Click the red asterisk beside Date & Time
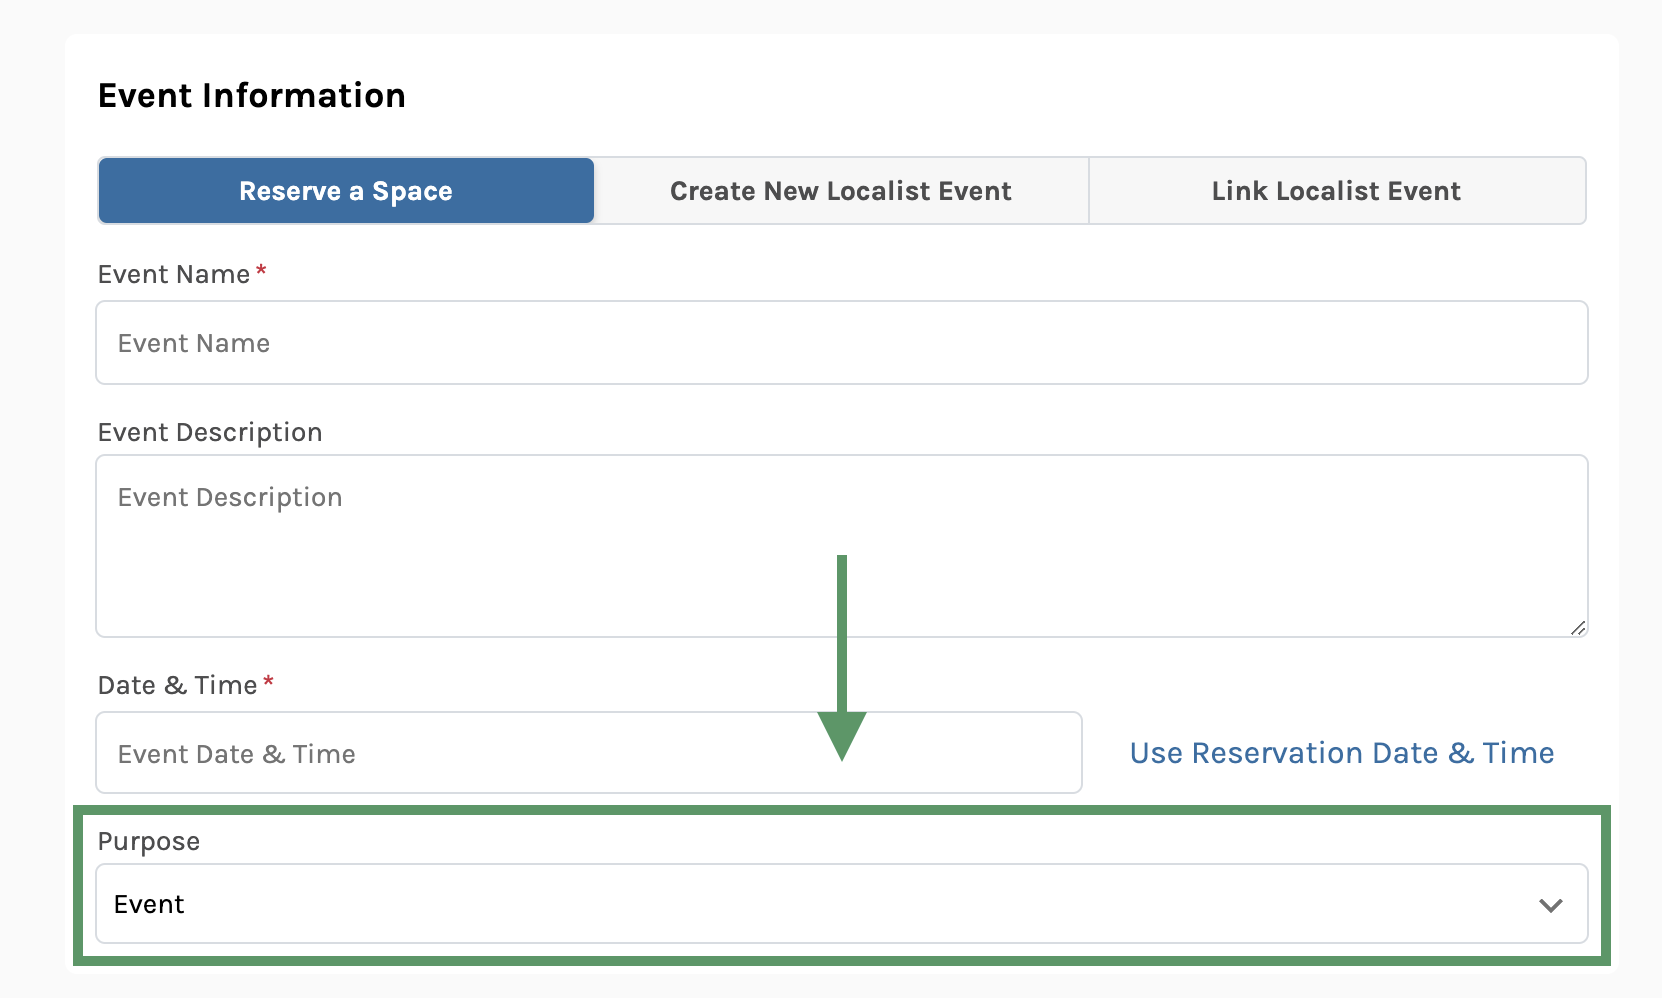 [268, 682]
